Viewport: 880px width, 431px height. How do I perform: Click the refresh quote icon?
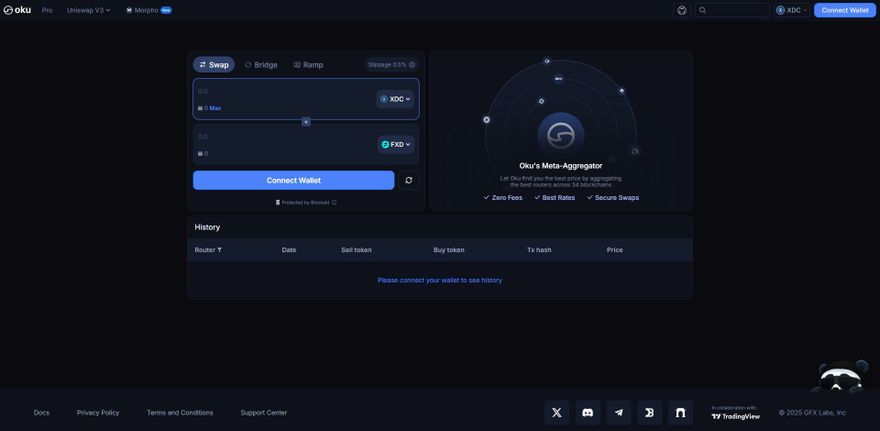coord(408,180)
